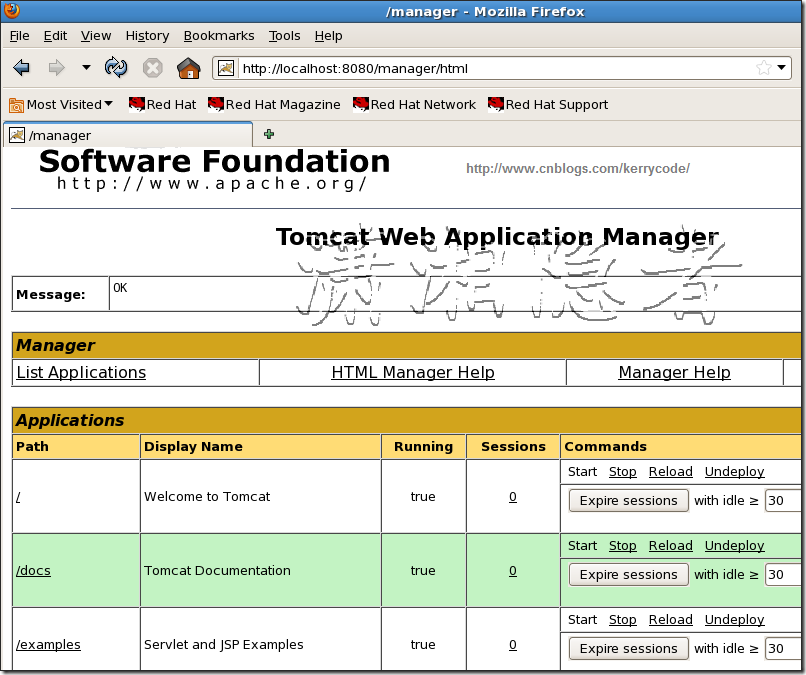
Task: Open the Tools menu
Action: (x=284, y=35)
